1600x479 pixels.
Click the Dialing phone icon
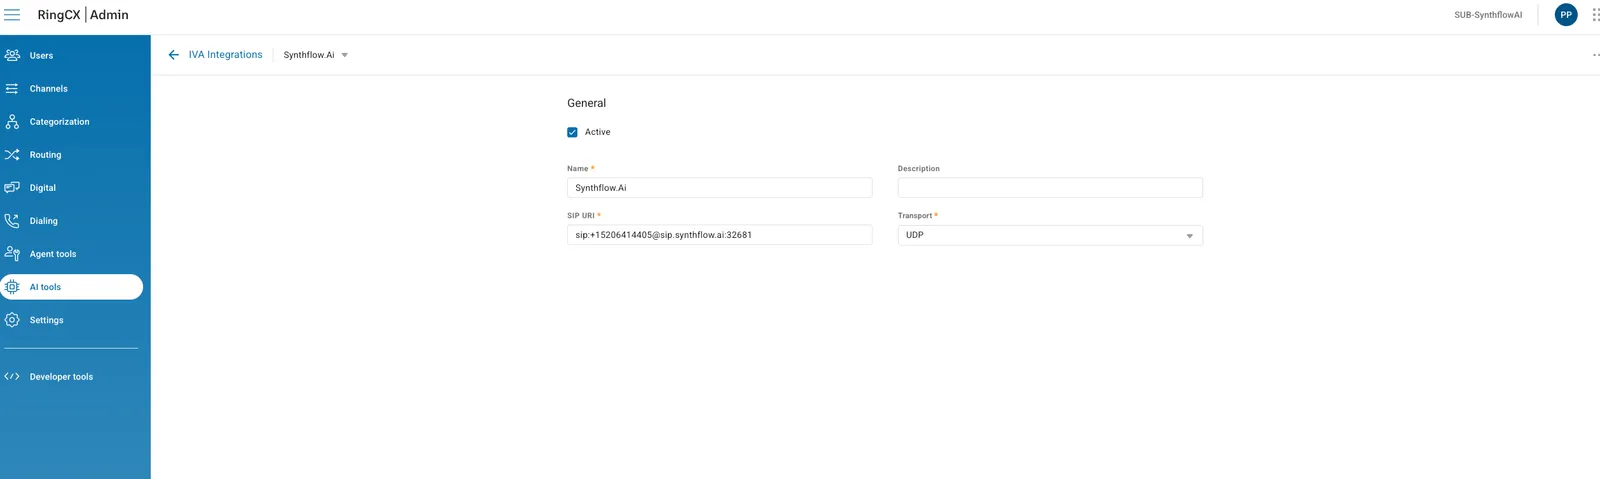click(12, 220)
